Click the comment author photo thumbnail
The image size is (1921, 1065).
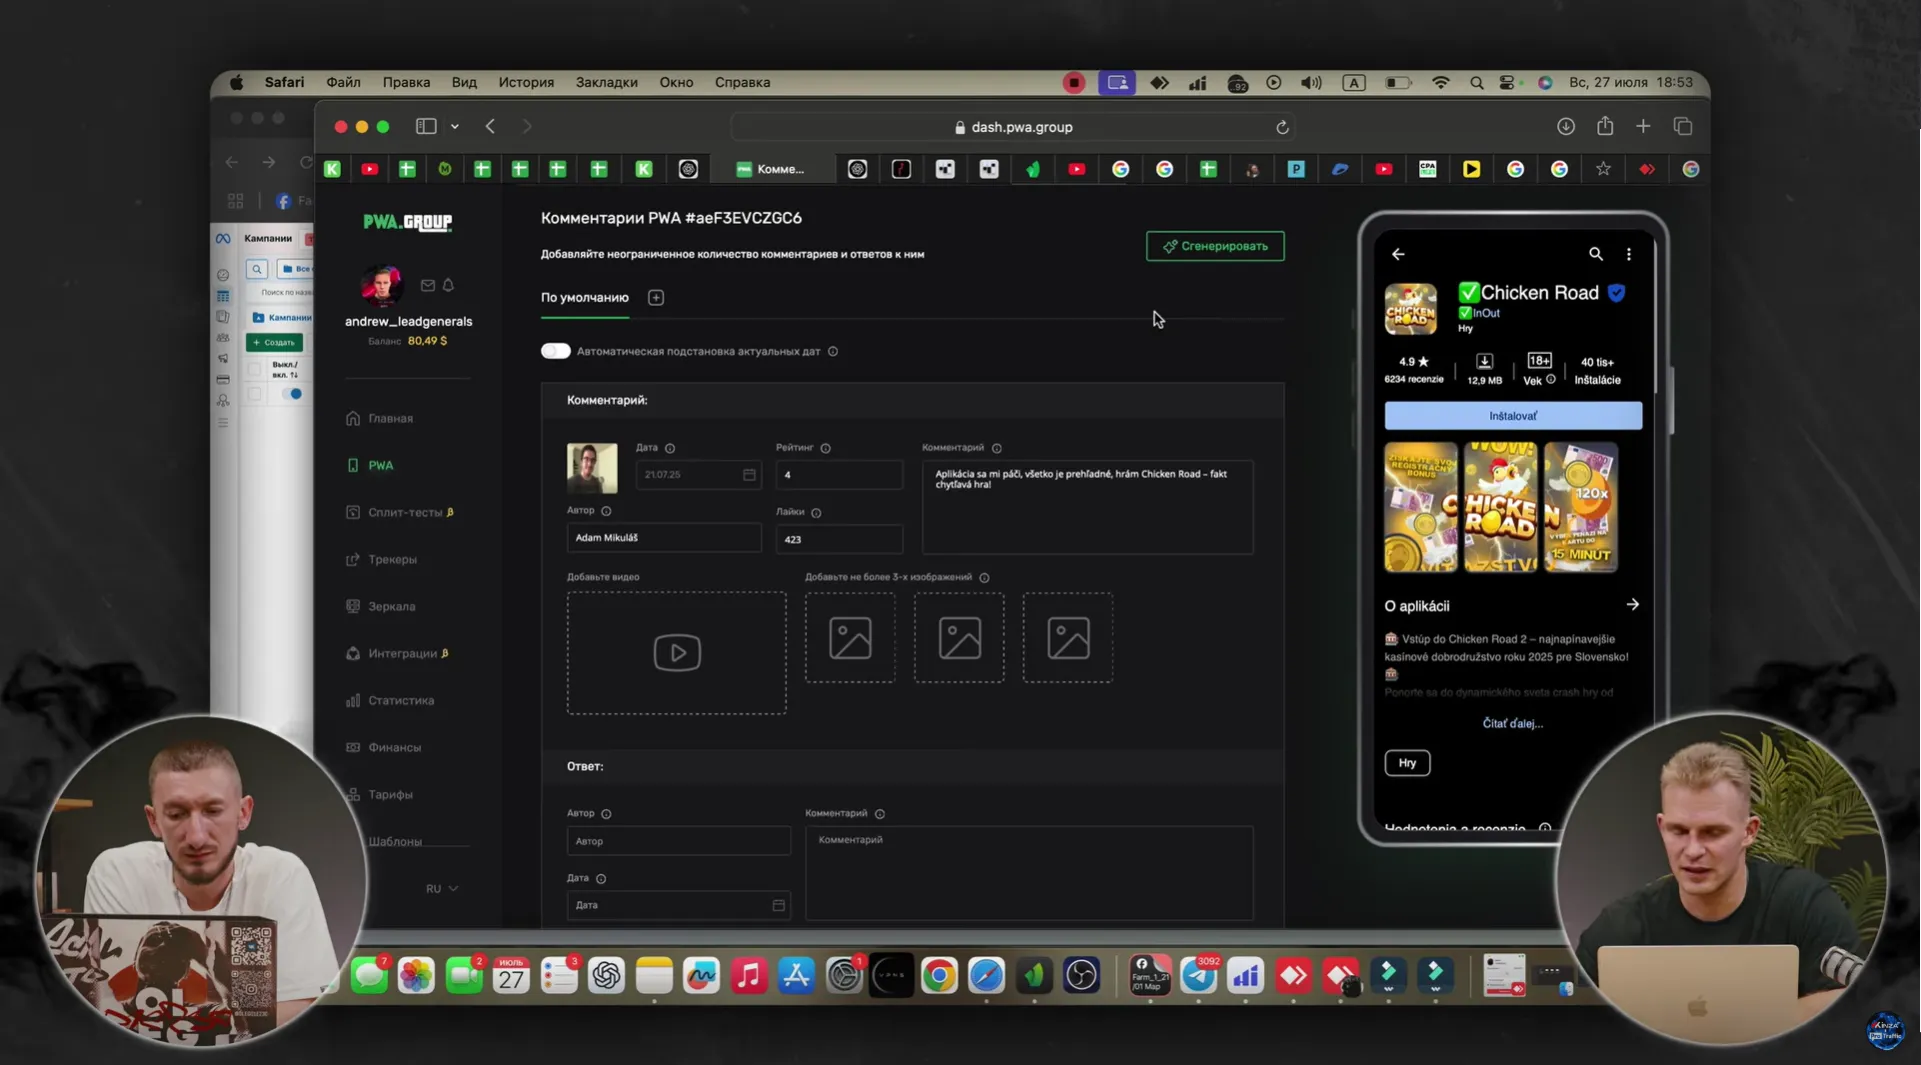[x=592, y=468]
